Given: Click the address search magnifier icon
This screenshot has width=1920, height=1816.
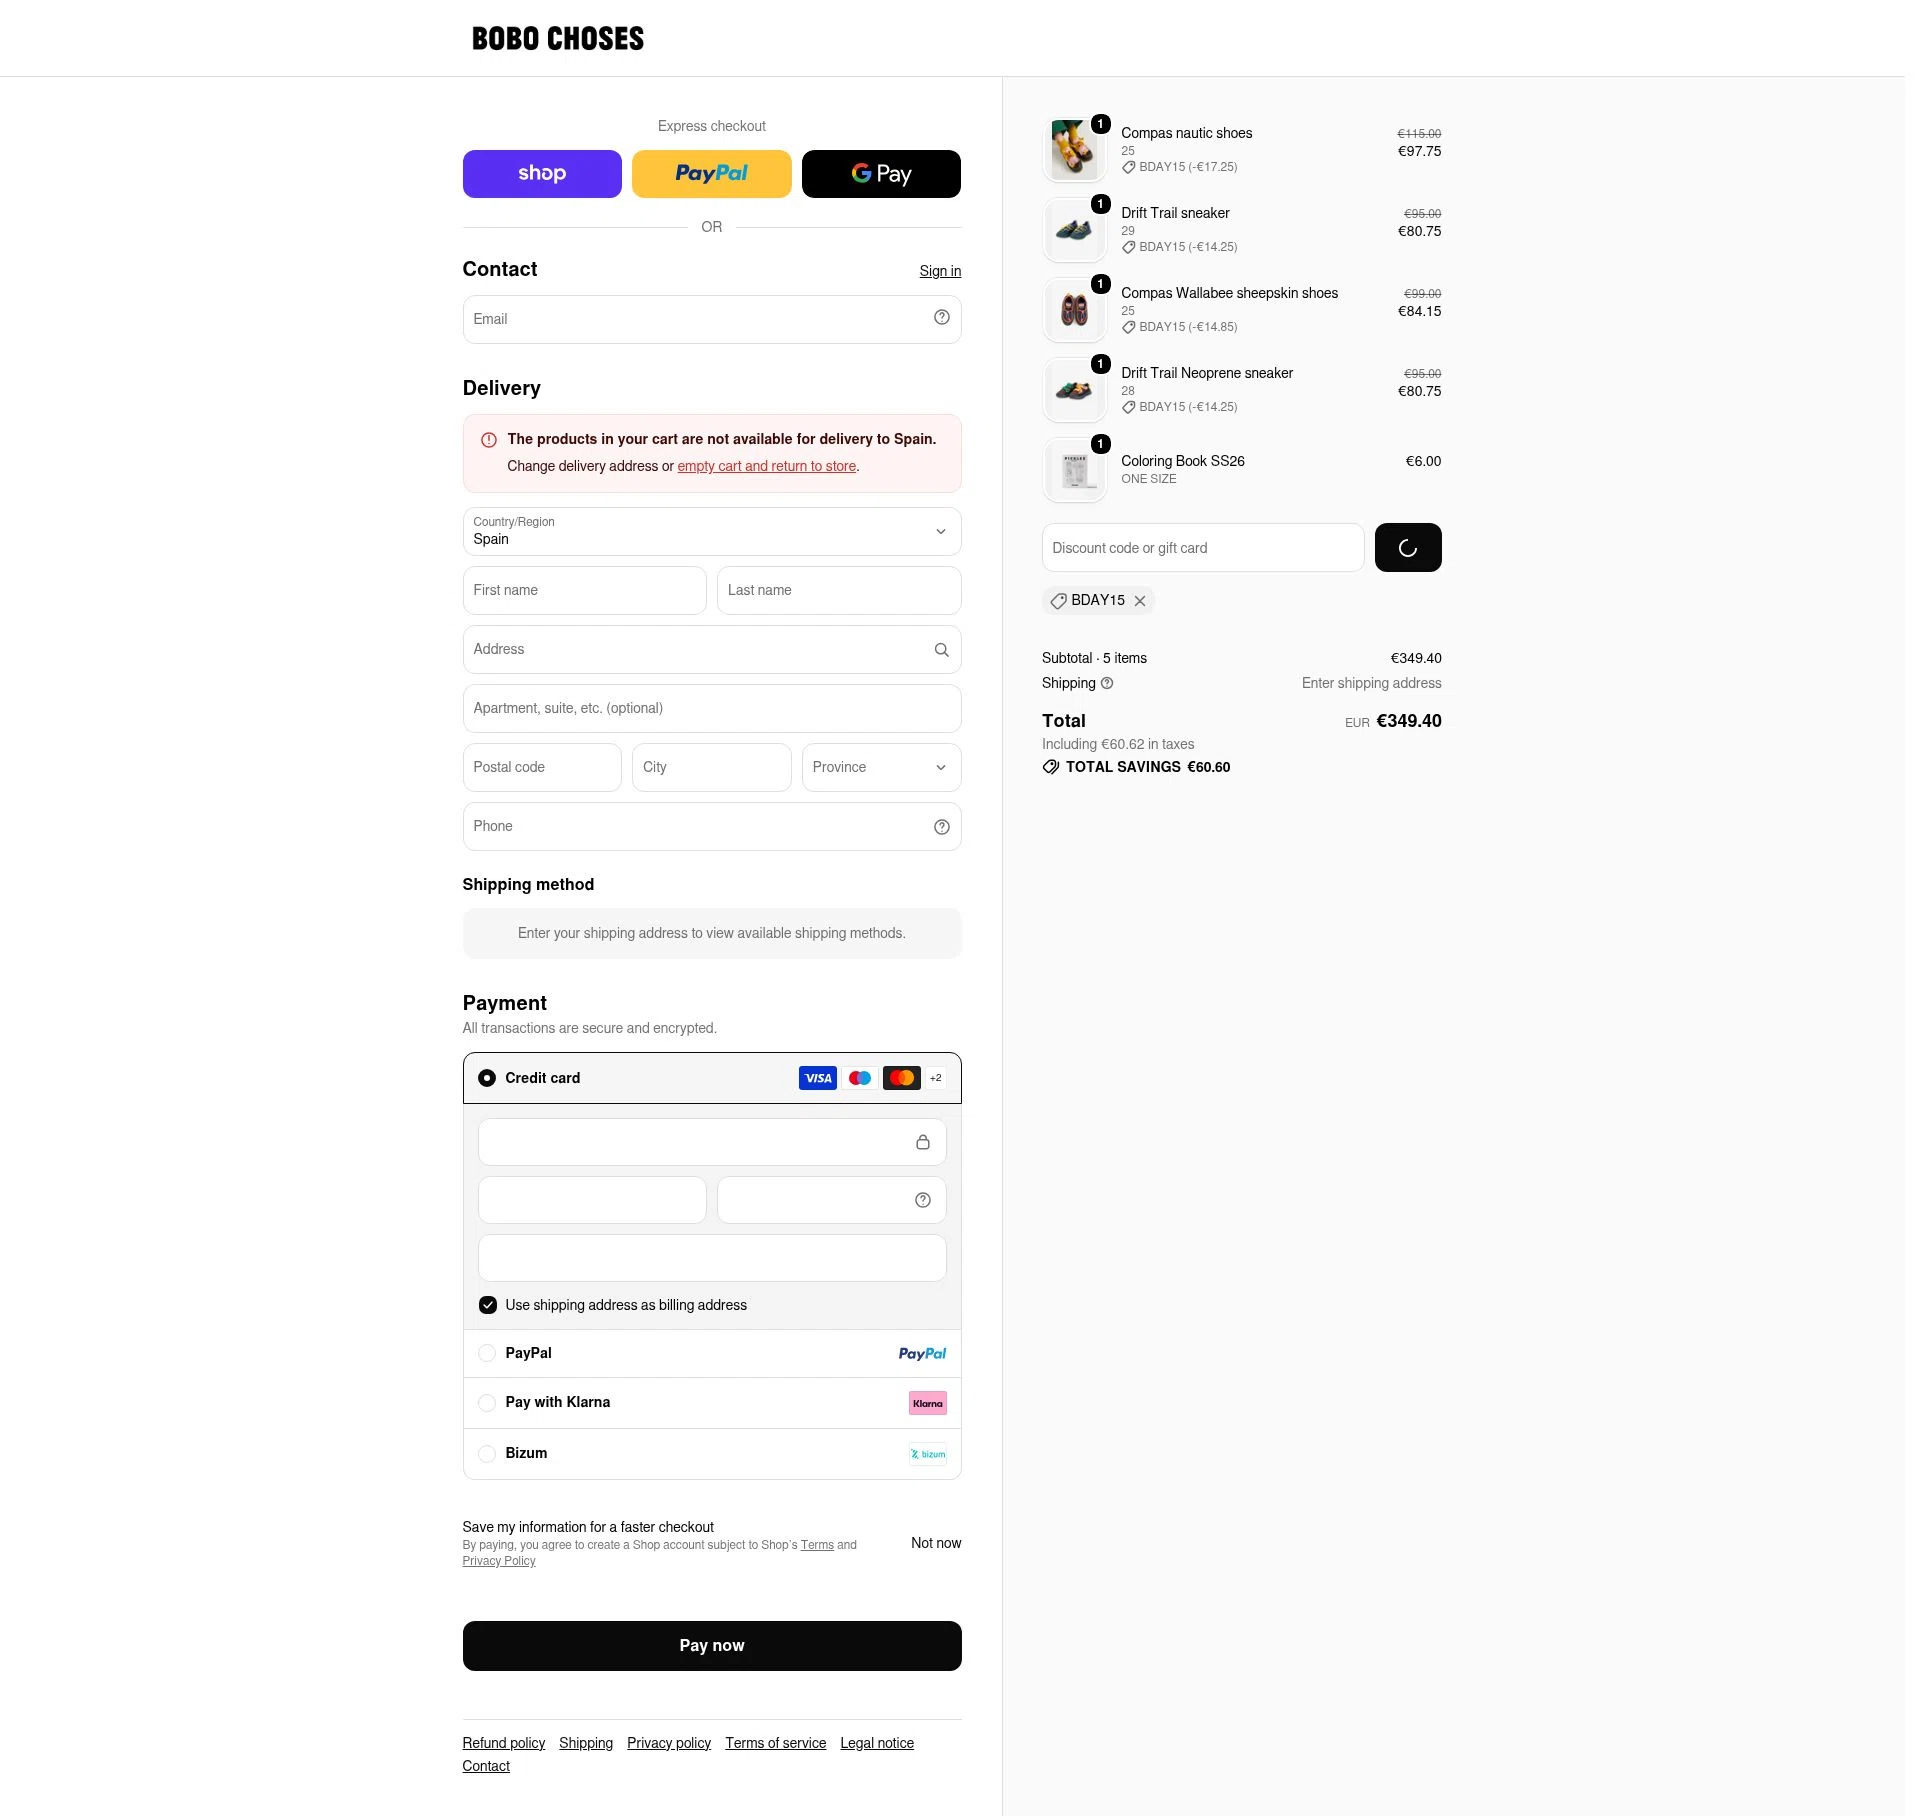Looking at the screenshot, I should tap(941, 650).
